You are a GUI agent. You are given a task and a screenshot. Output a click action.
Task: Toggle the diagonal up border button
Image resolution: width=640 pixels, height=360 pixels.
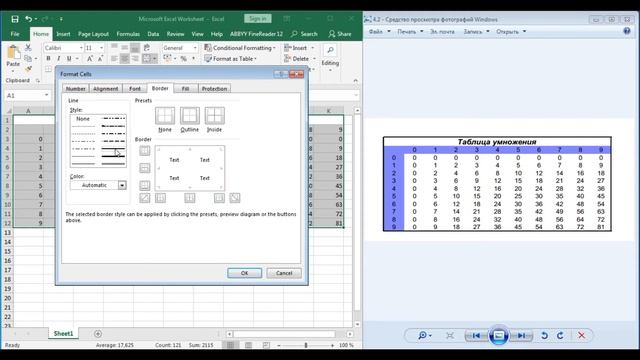point(144,198)
